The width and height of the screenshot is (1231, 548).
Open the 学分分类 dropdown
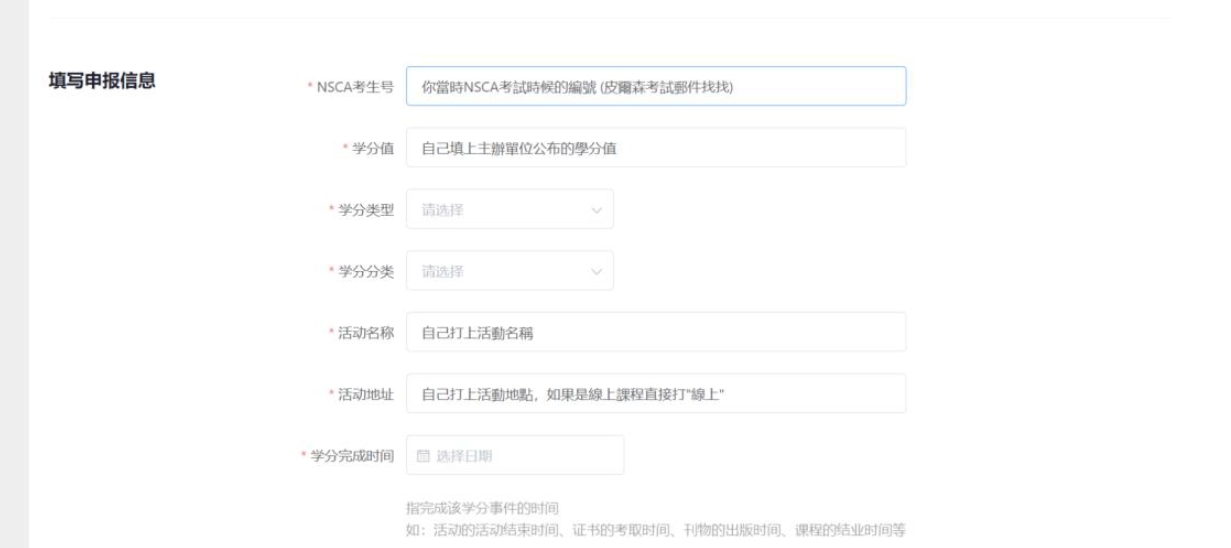510,271
